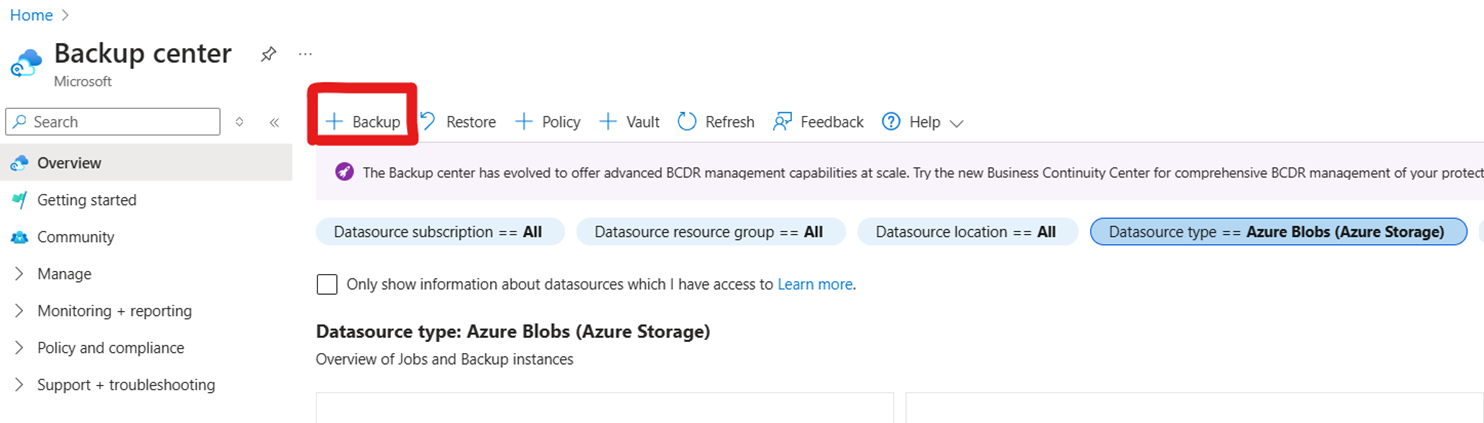Go to Home breadcrumb link
Image resolution: width=1484 pixels, height=423 pixels.
[x=30, y=15]
